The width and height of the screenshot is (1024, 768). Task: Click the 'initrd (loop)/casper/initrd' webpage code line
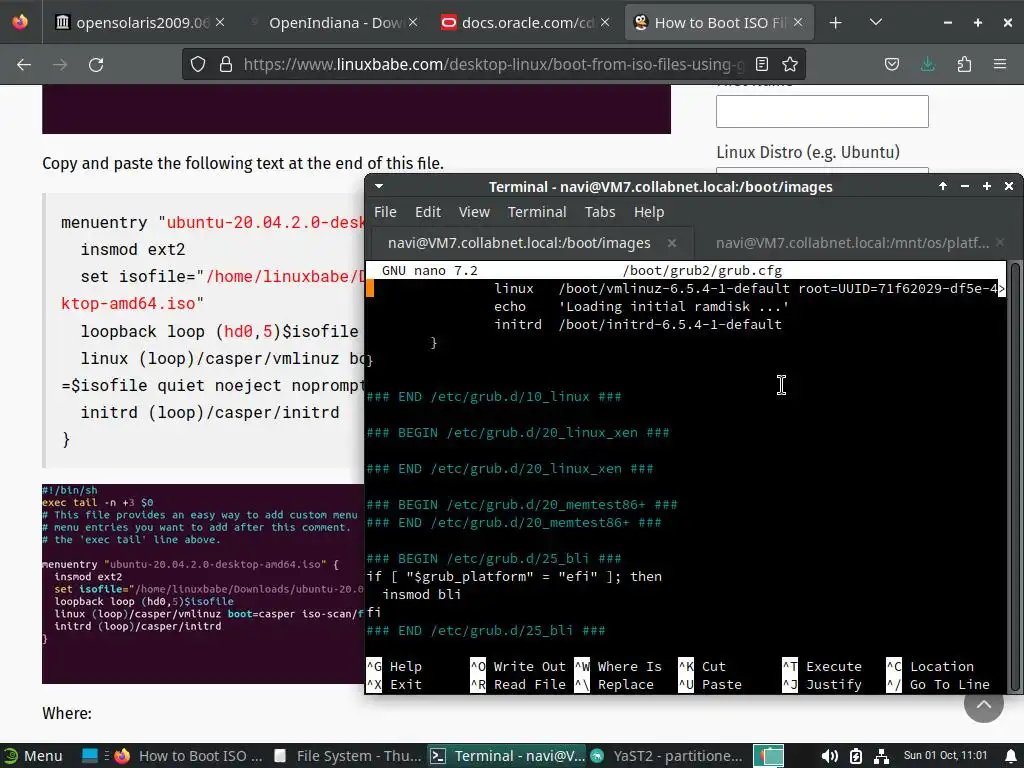coord(210,413)
